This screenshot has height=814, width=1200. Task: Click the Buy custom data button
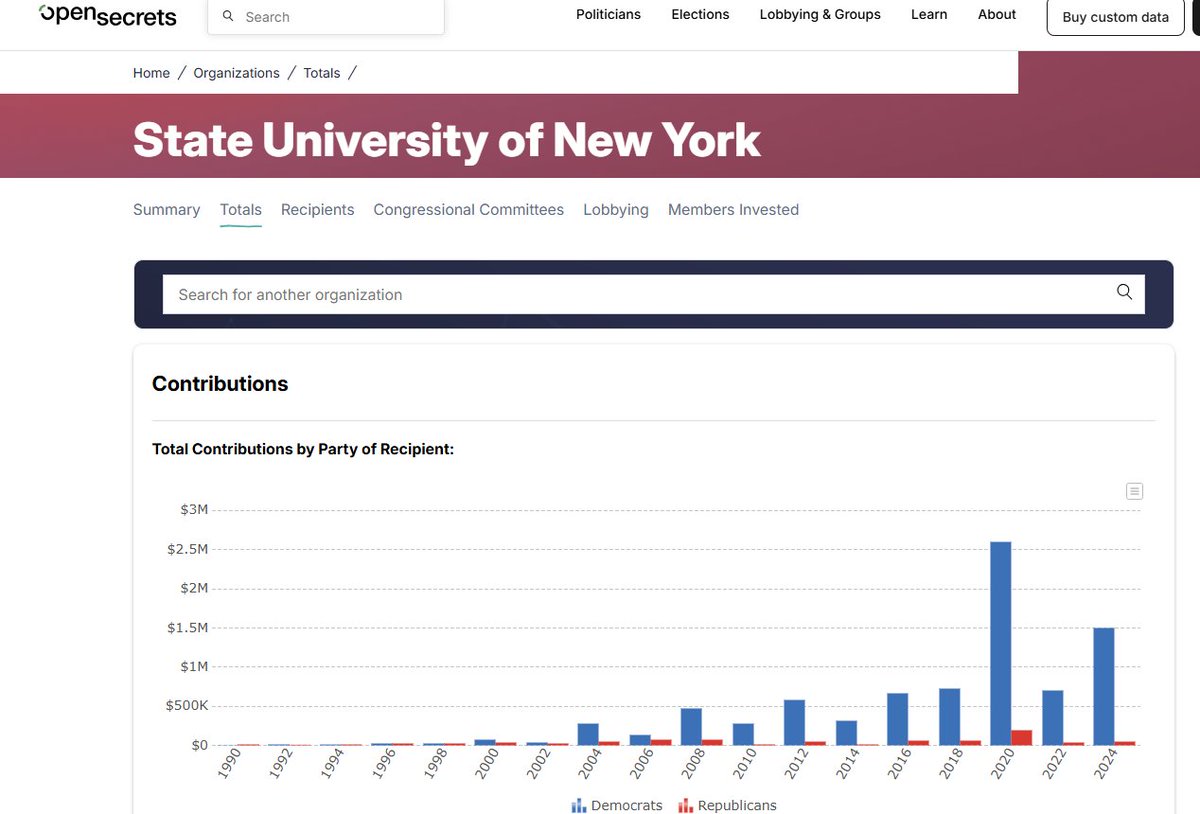click(x=1115, y=17)
